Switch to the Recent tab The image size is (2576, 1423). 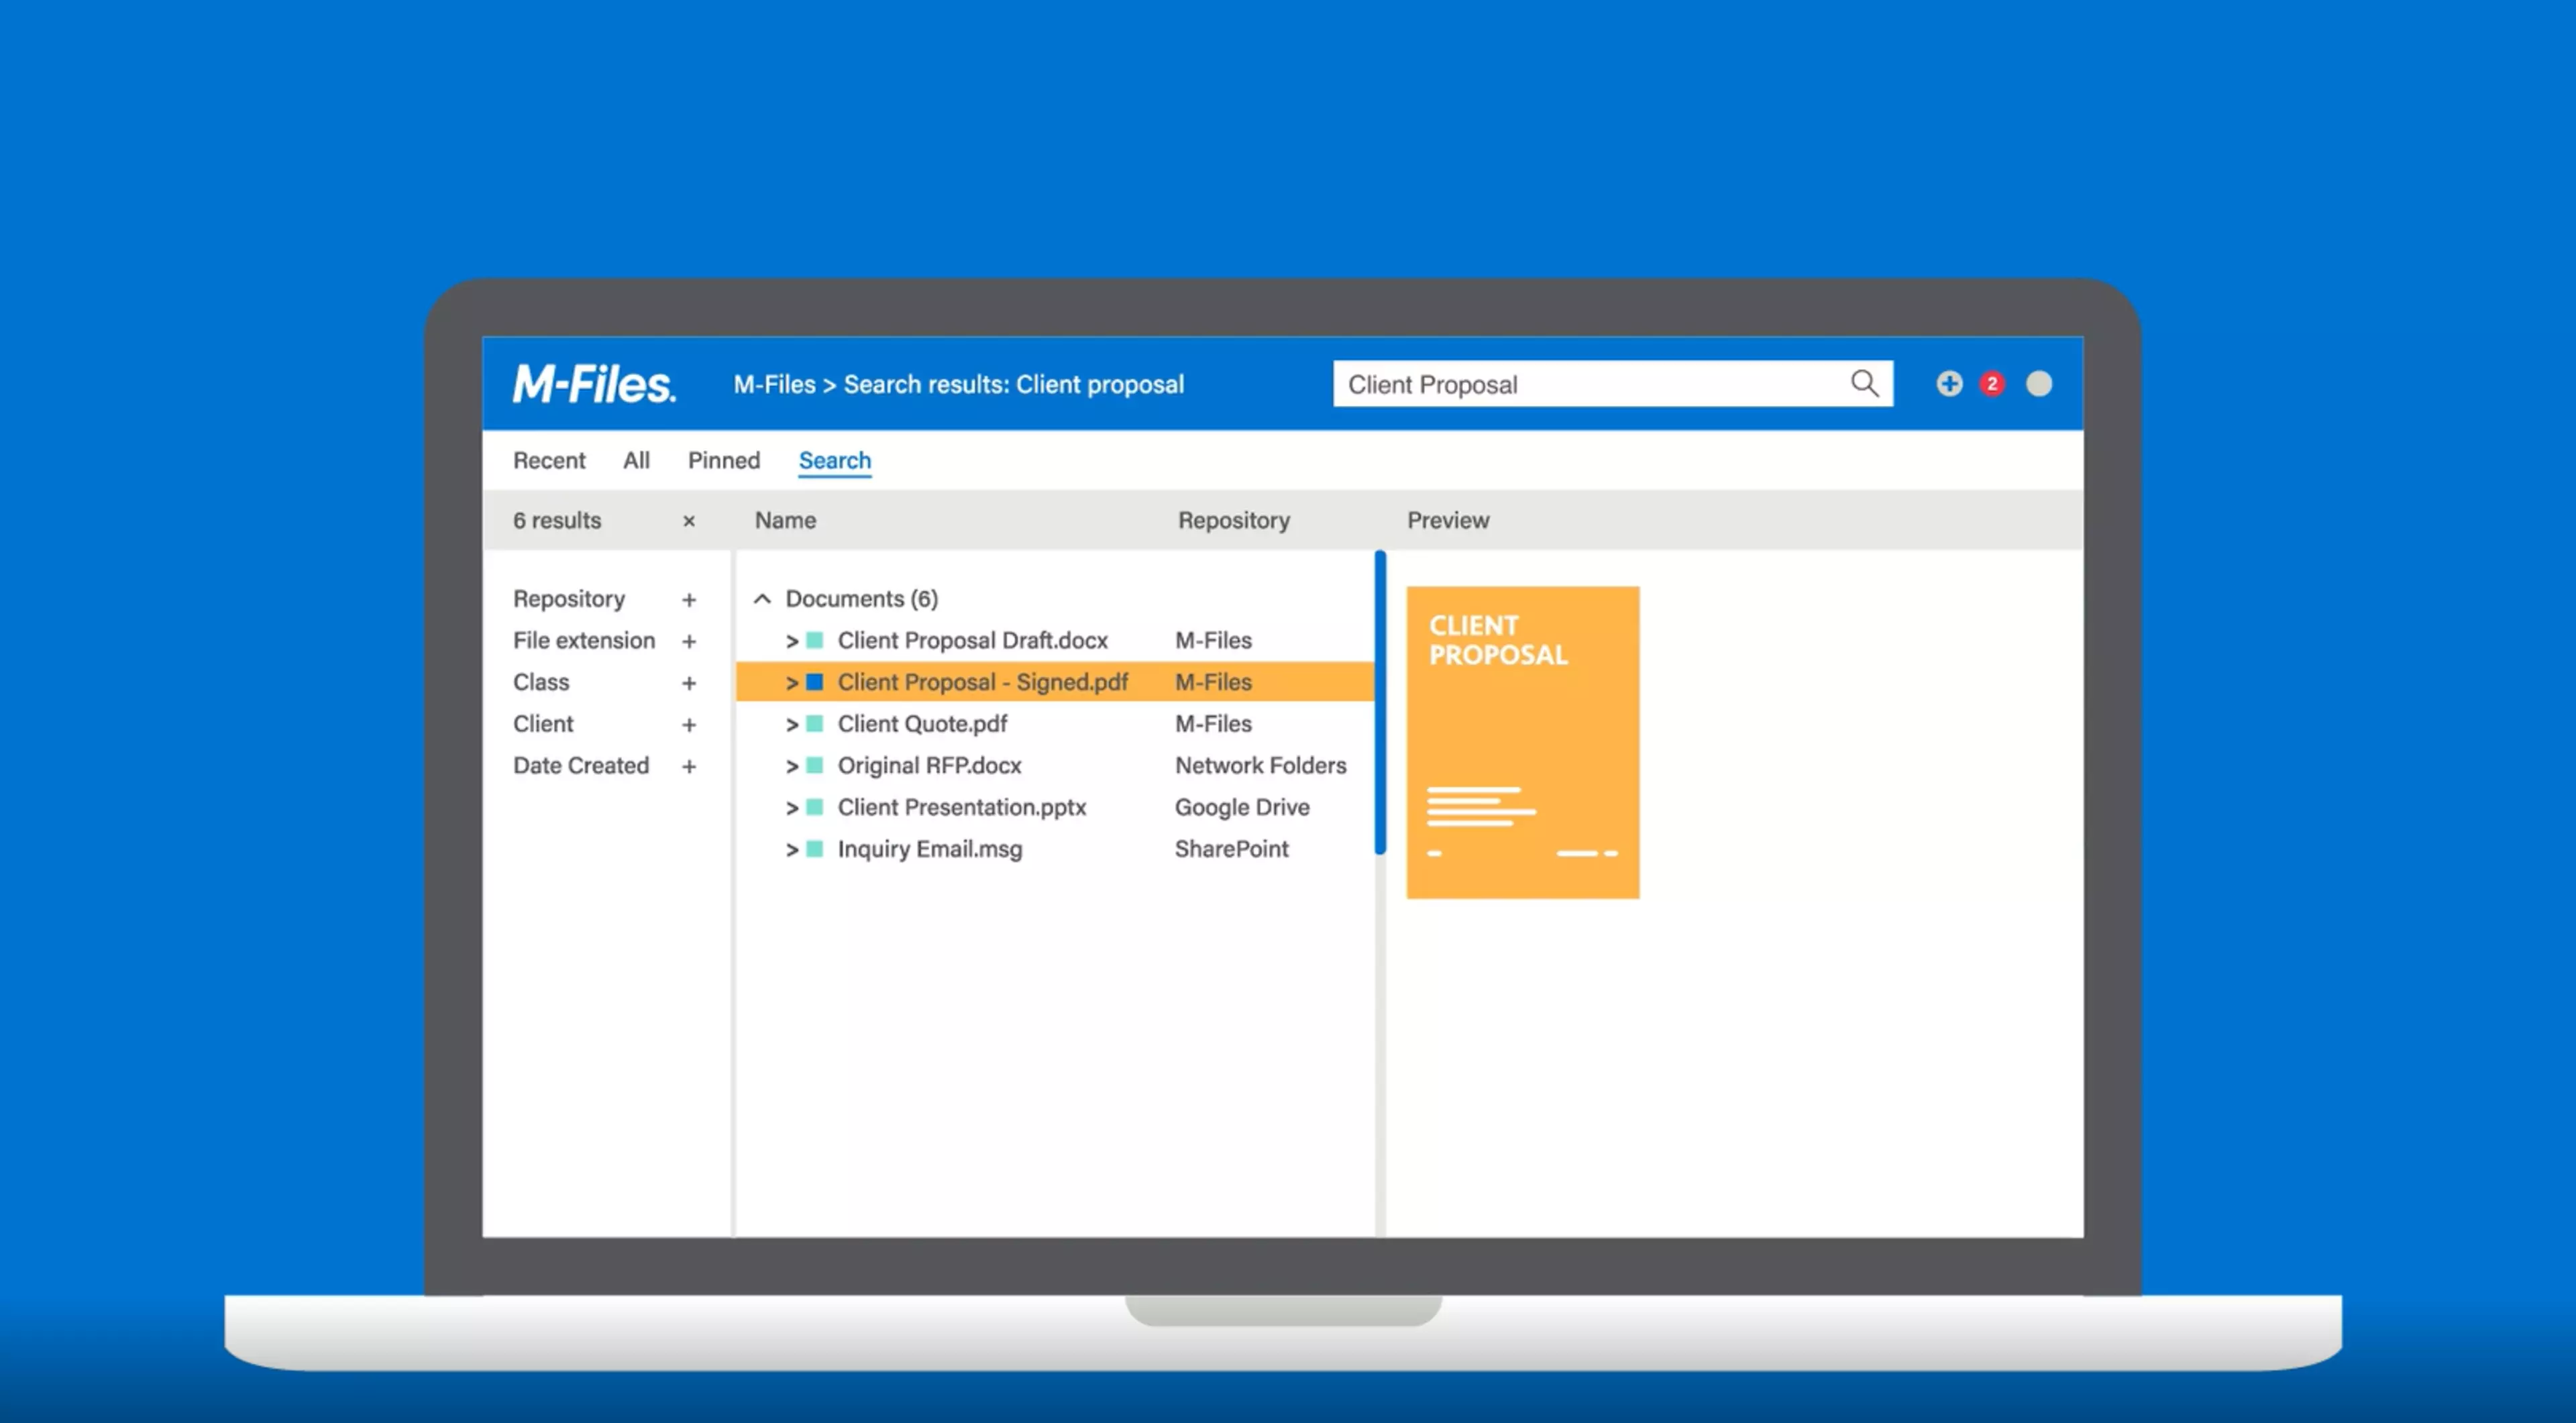click(x=549, y=460)
